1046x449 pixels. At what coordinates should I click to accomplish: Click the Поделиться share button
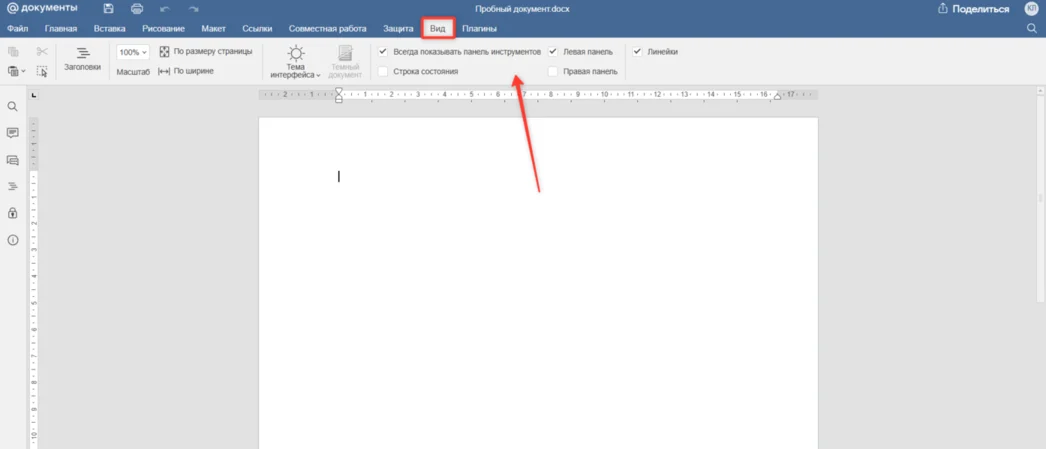973,9
